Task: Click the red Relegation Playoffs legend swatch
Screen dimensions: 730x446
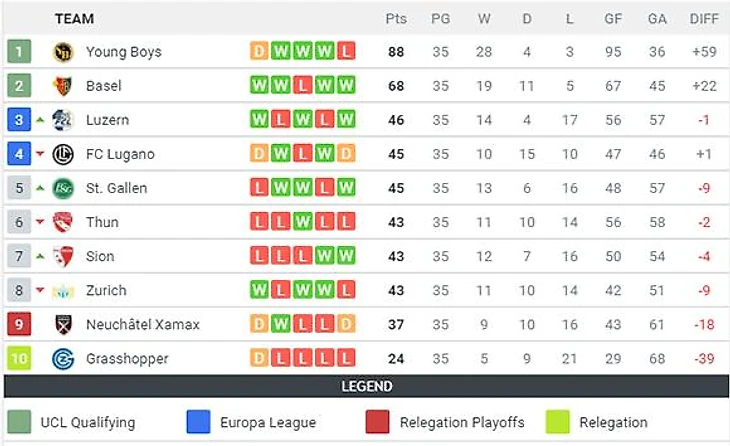Action: [x=377, y=422]
